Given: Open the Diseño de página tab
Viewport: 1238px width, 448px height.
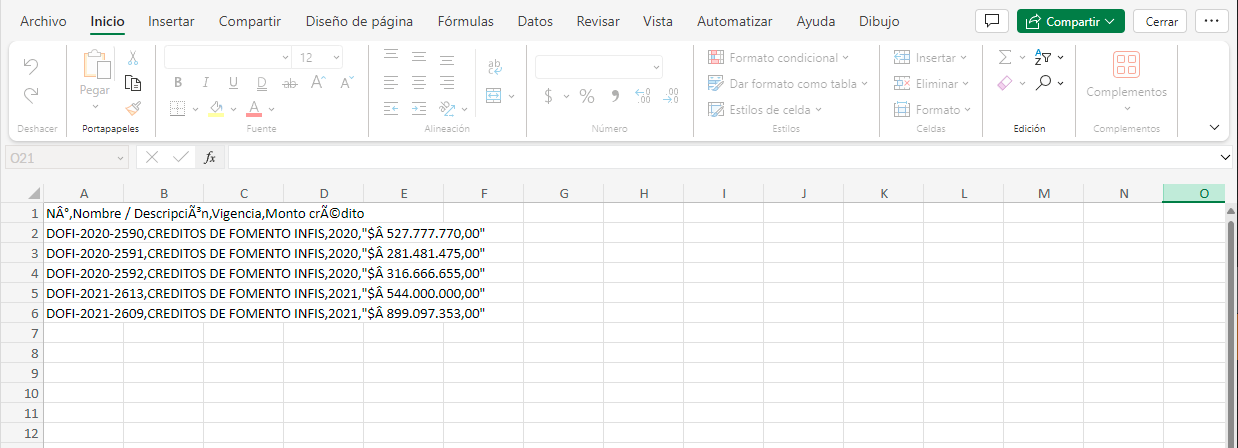Looking at the screenshot, I should coord(359,21).
